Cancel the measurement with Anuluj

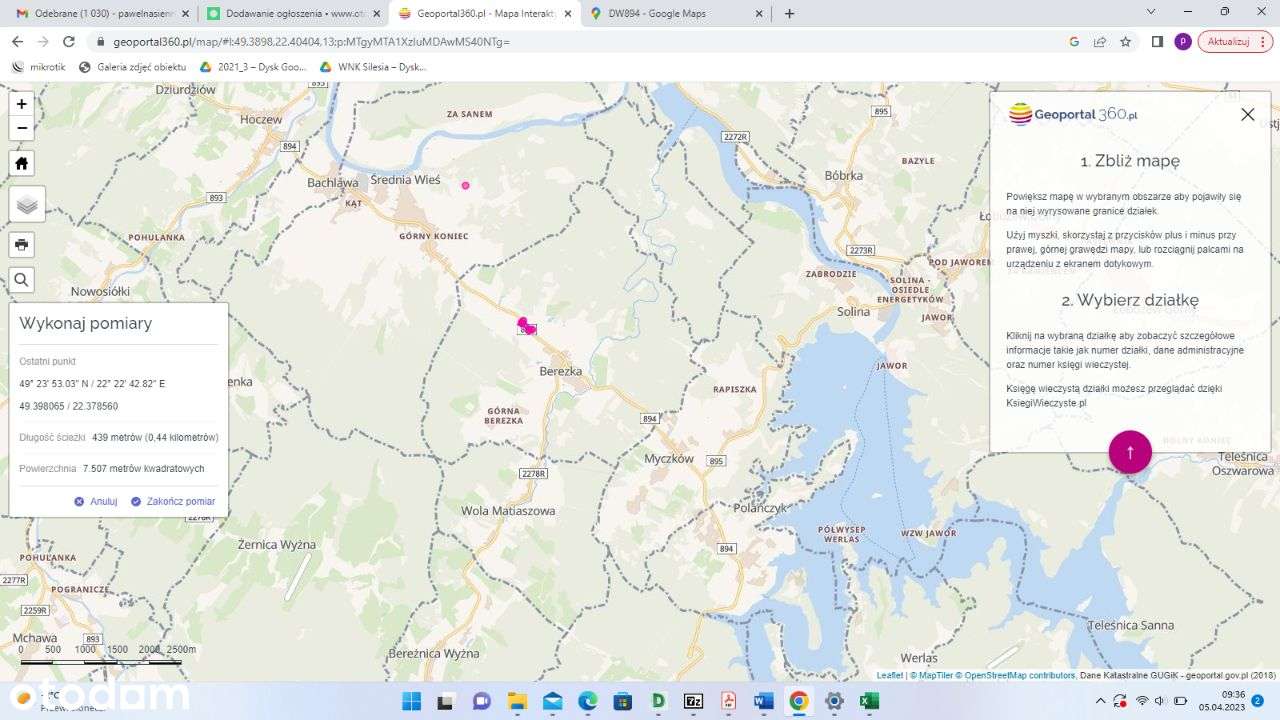coord(96,501)
